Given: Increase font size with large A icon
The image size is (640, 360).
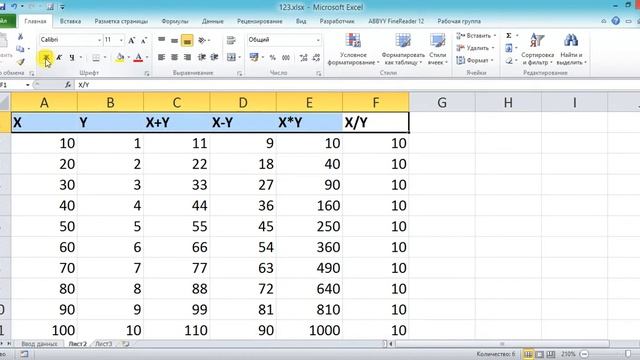Looking at the screenshot, I should click(x=131, y=40).
